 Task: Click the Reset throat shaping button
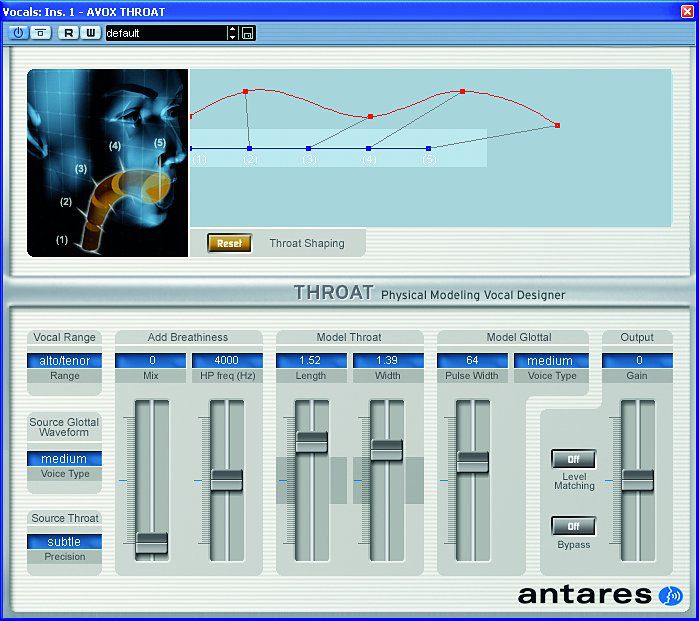(229, 243)
